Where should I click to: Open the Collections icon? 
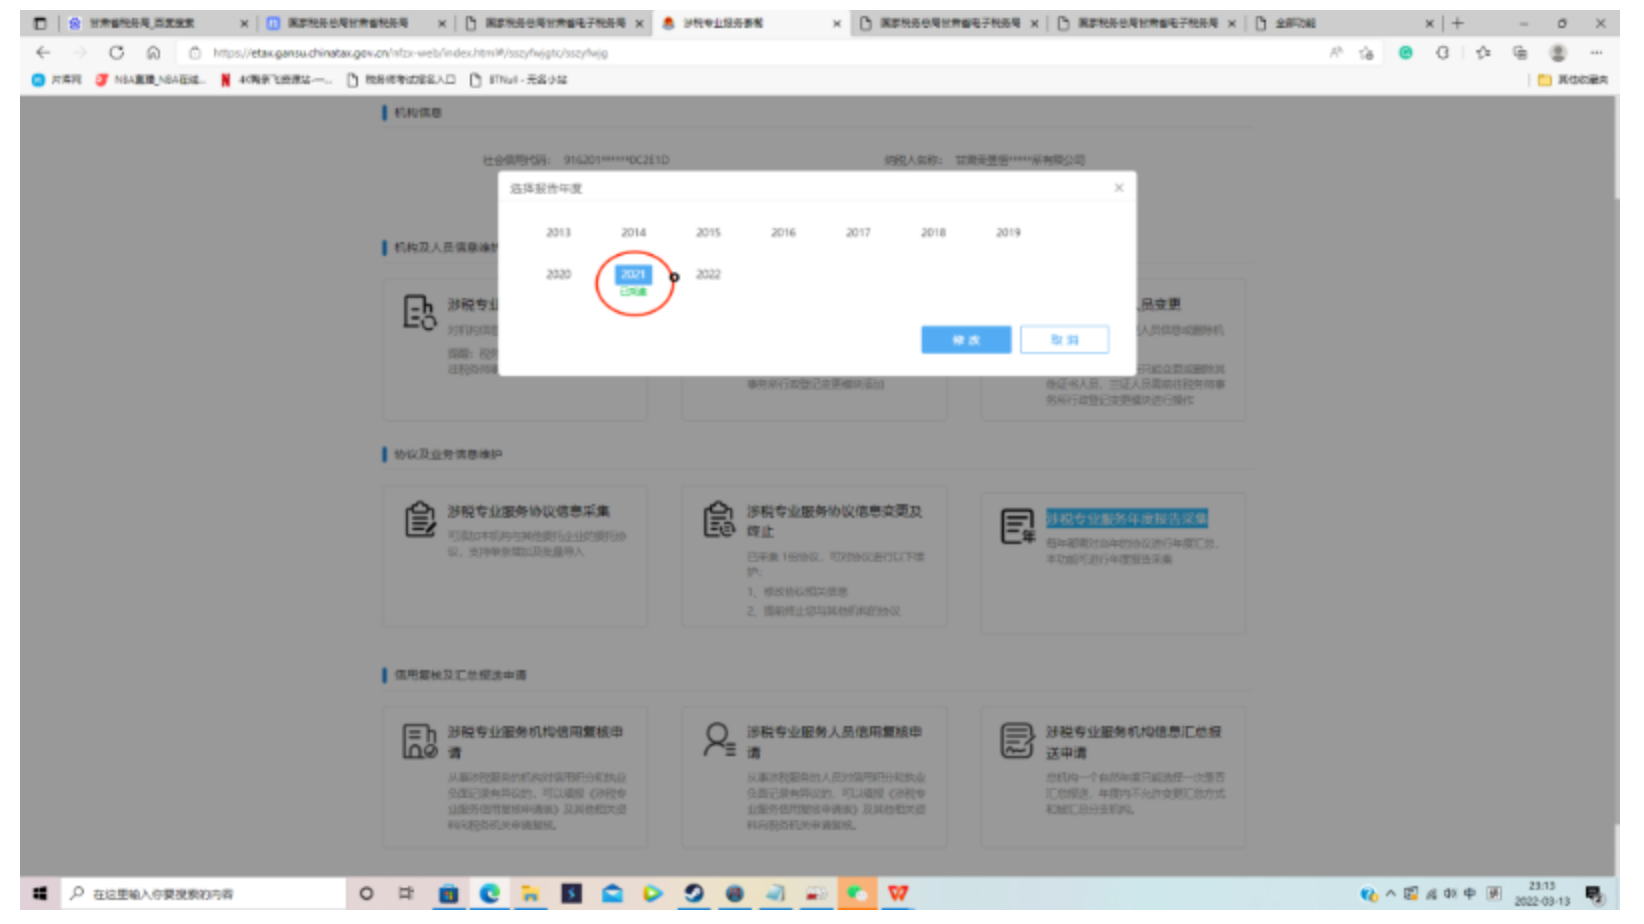coord(1520,52)
